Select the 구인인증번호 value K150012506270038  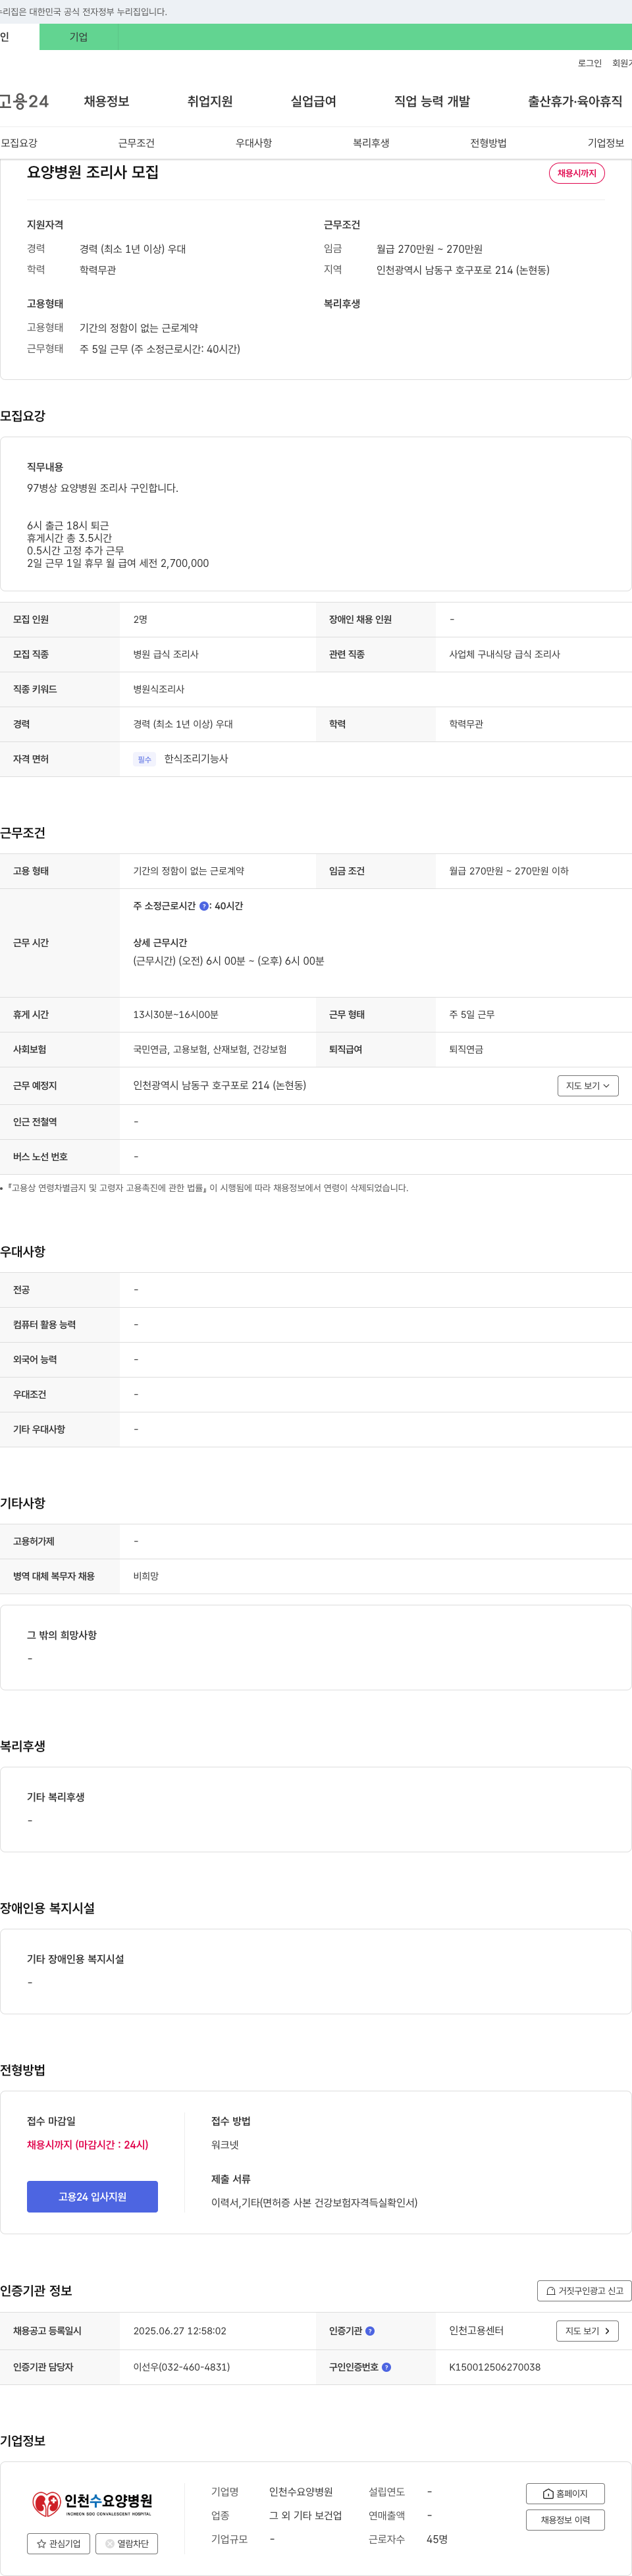(494, 2367)
